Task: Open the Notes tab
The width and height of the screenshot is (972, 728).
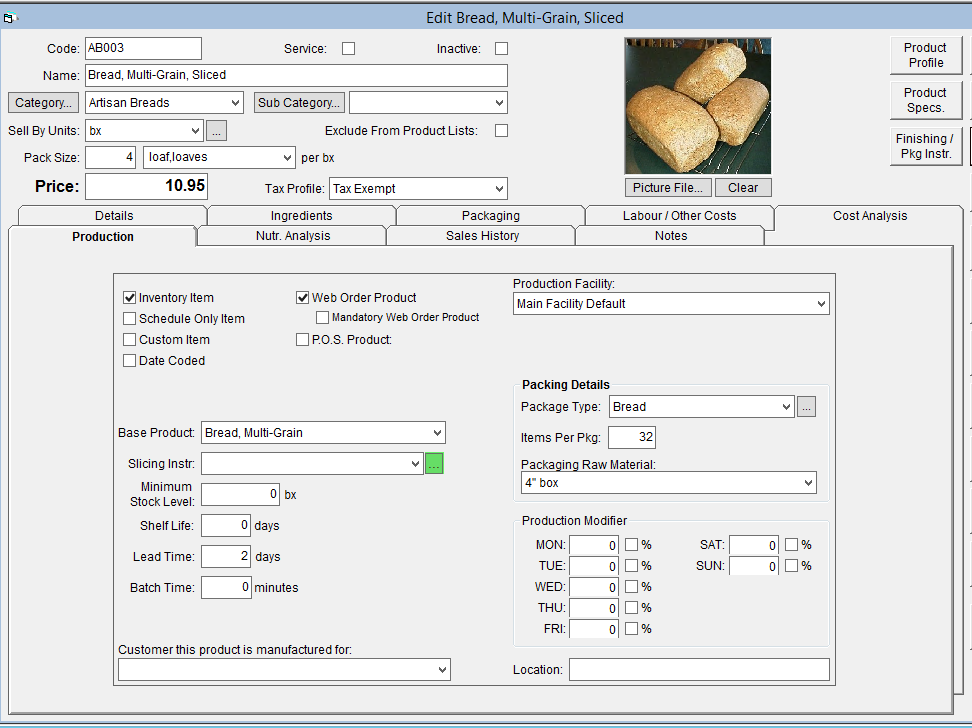Action: pos(671,236)
